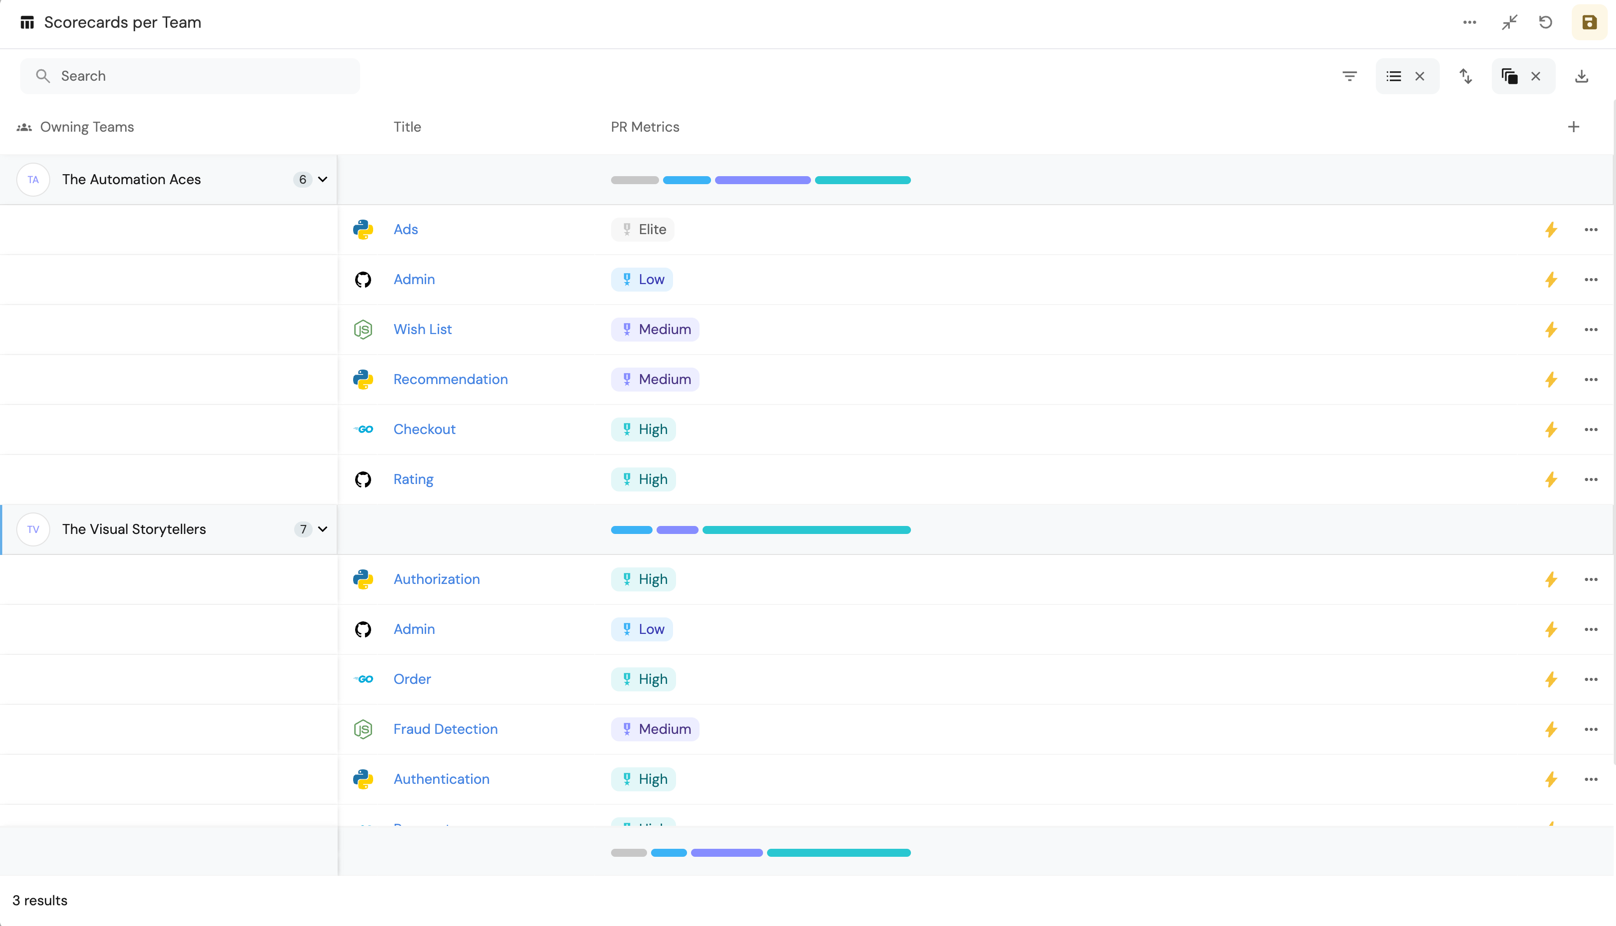
Task: Click the filter icon in toolbar
Action: coord(1349,76)
